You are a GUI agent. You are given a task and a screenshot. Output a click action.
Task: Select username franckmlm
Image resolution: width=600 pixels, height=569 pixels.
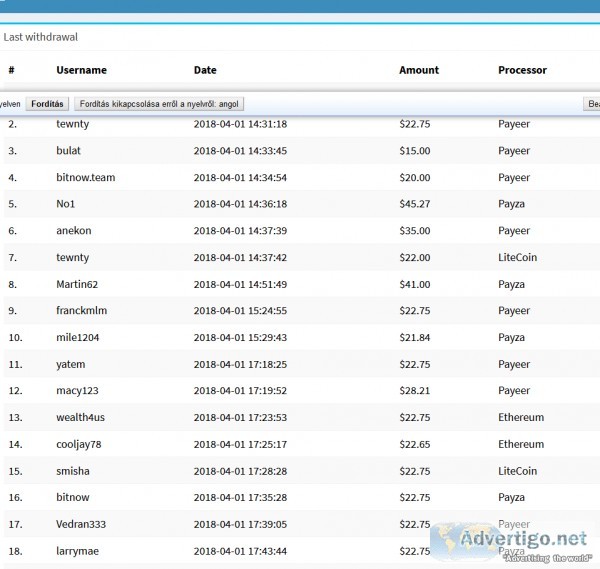pyautogui.click(x=82, y=310)
